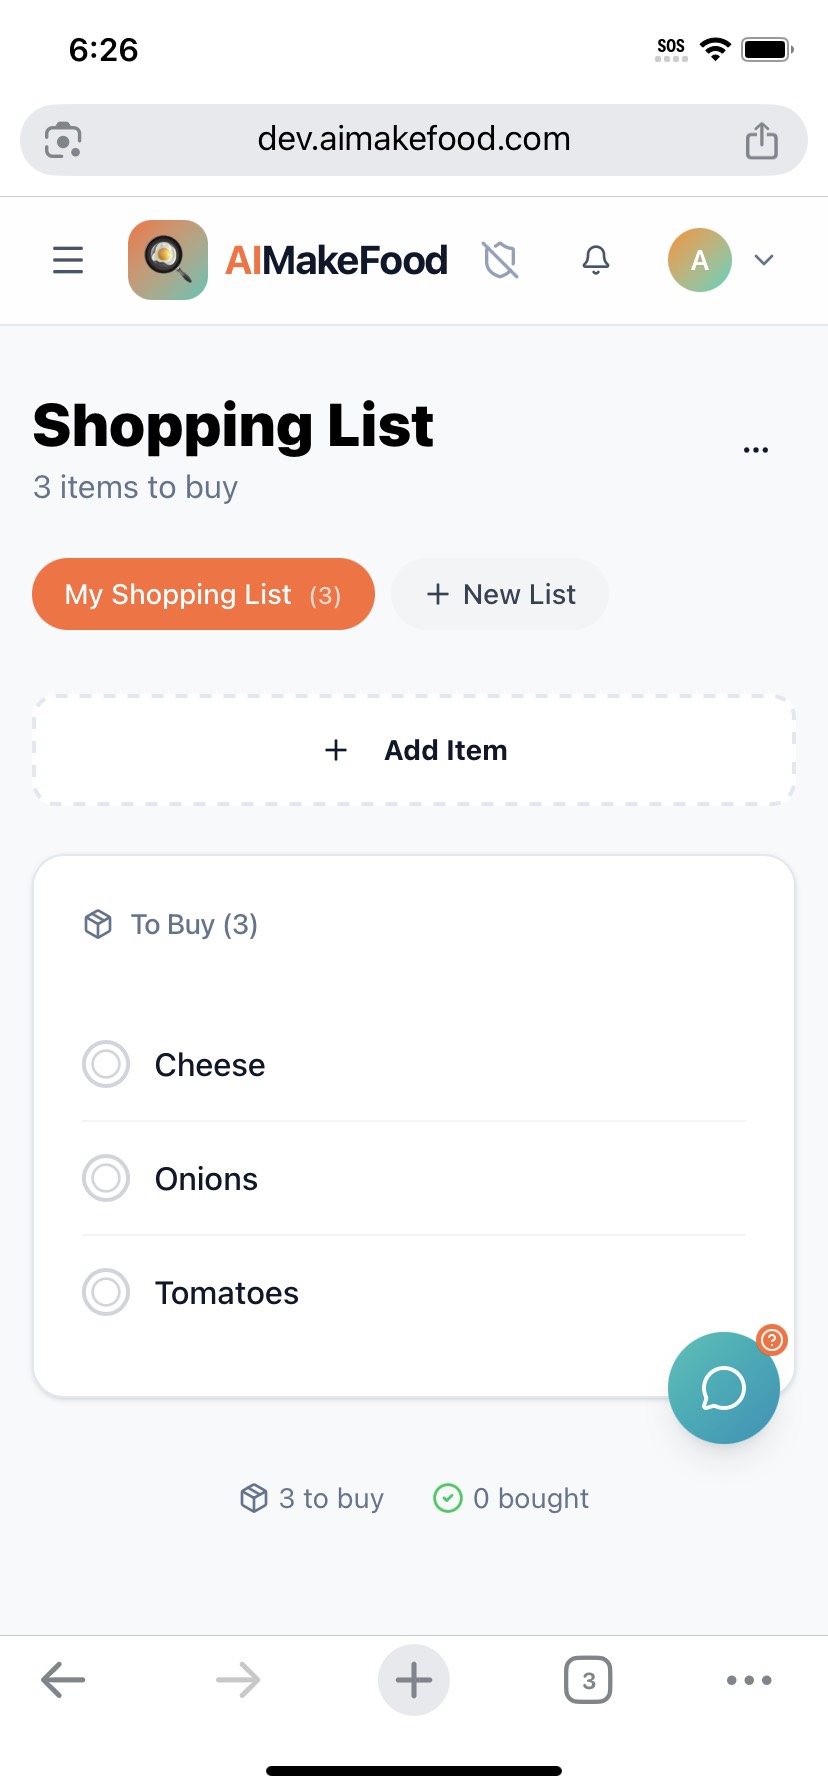
Task: Open the hamburger navigation menu
Action: tap(68, 260)
